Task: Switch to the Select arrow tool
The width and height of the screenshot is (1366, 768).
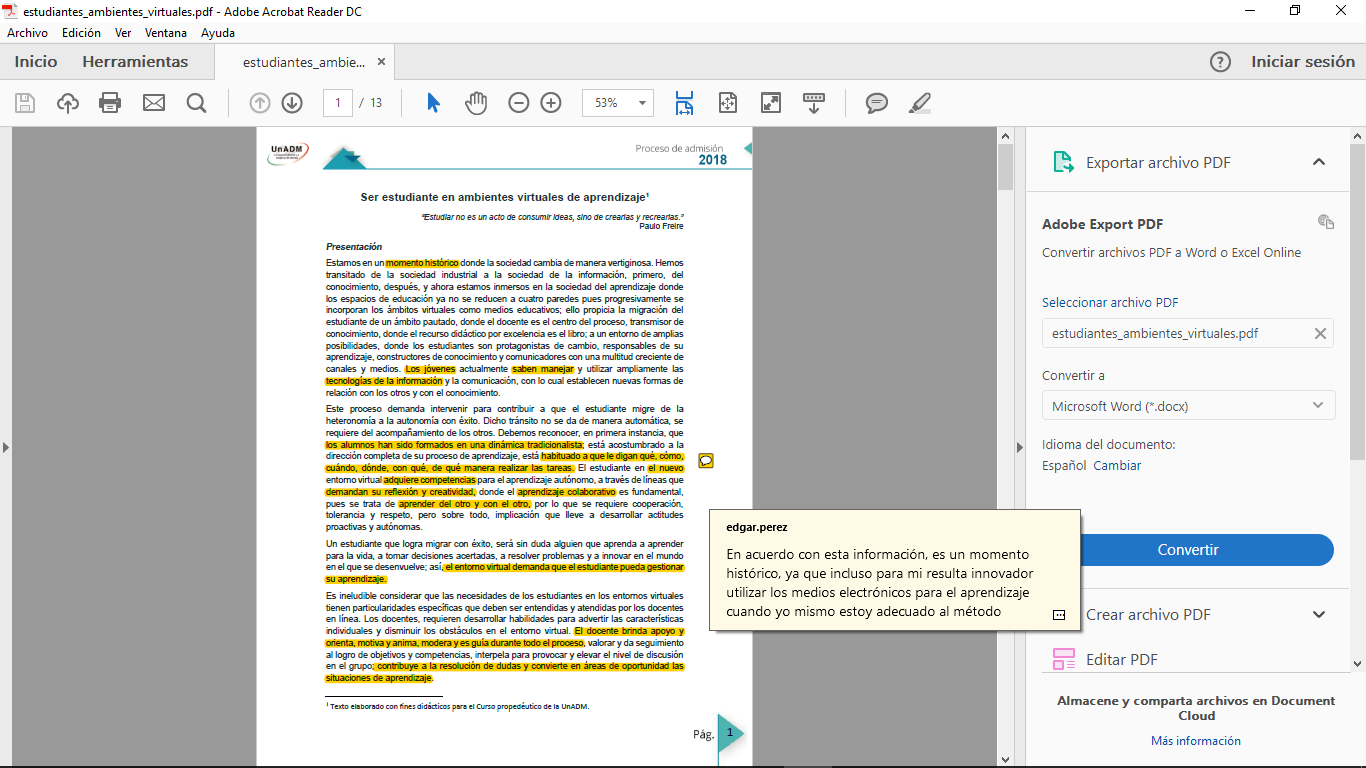Action: (433, 103)
